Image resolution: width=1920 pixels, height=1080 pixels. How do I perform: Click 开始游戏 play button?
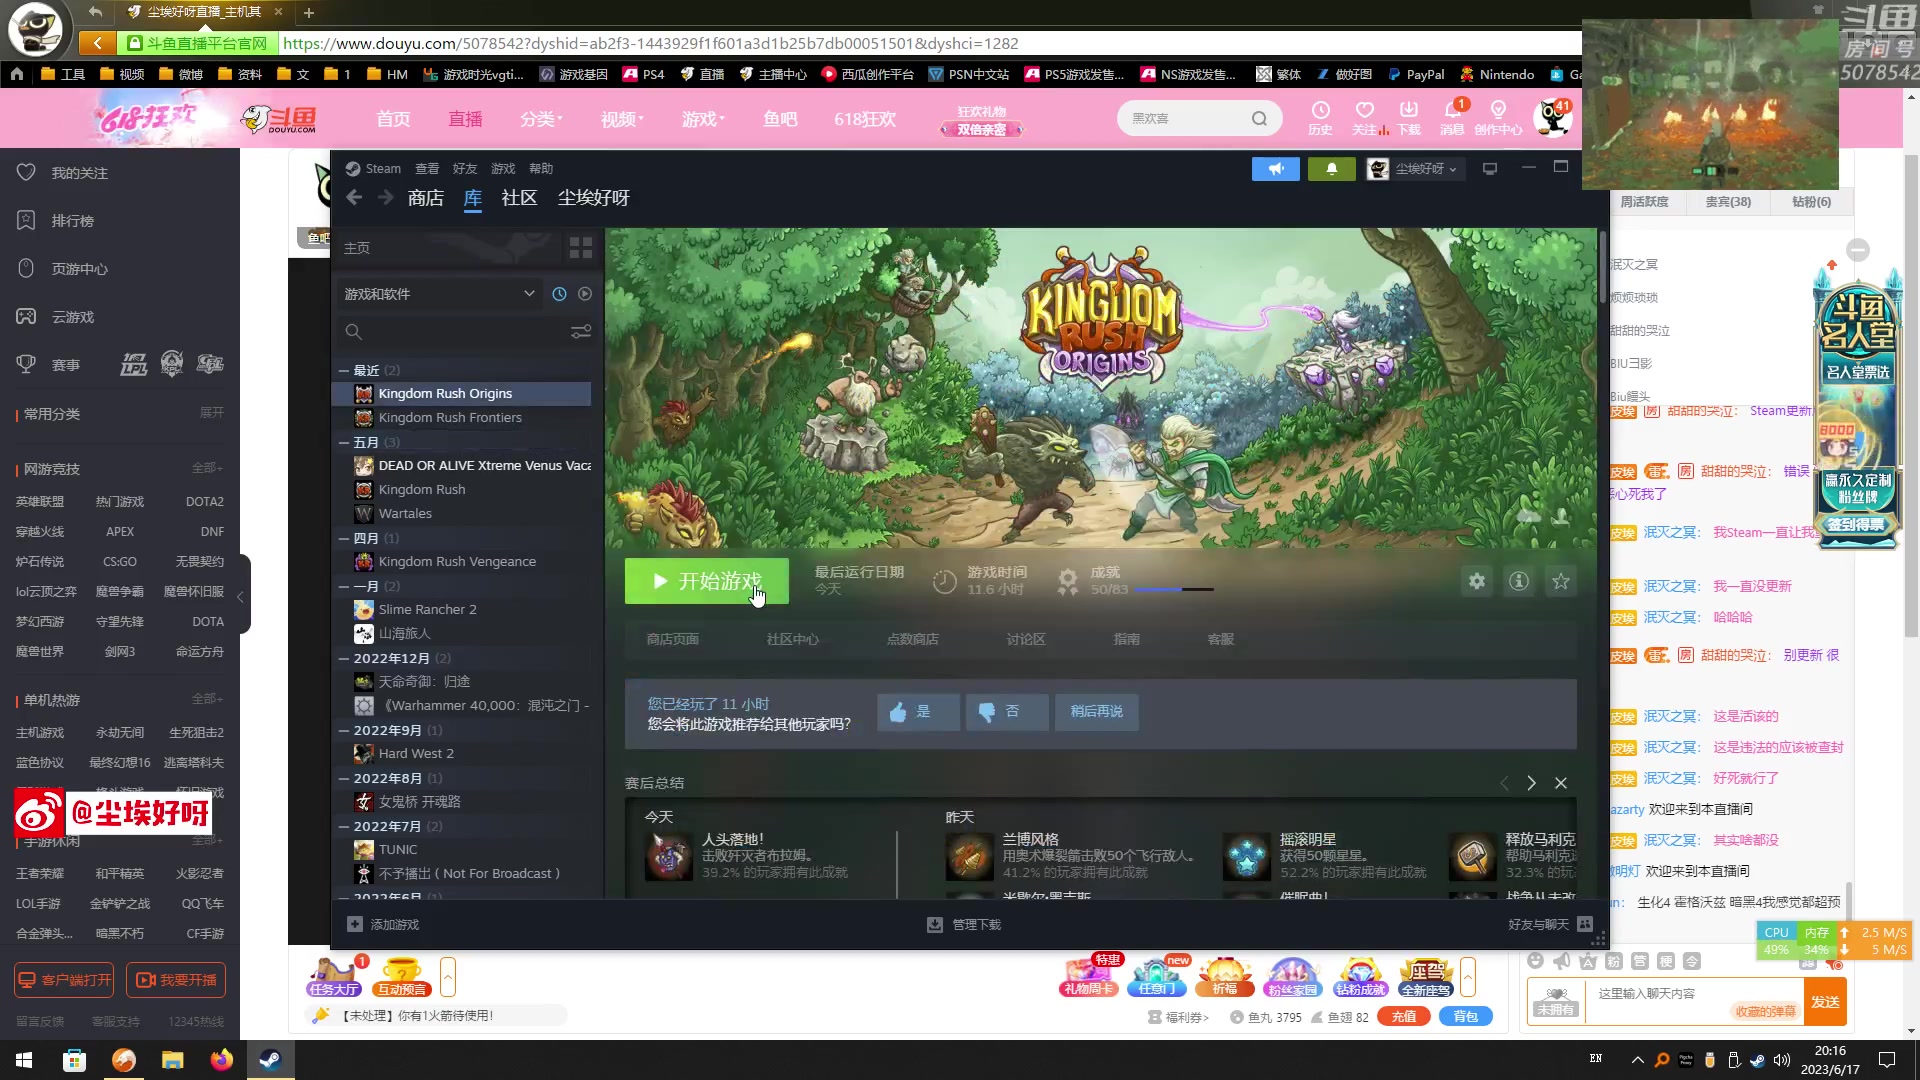tap(706, 581)
